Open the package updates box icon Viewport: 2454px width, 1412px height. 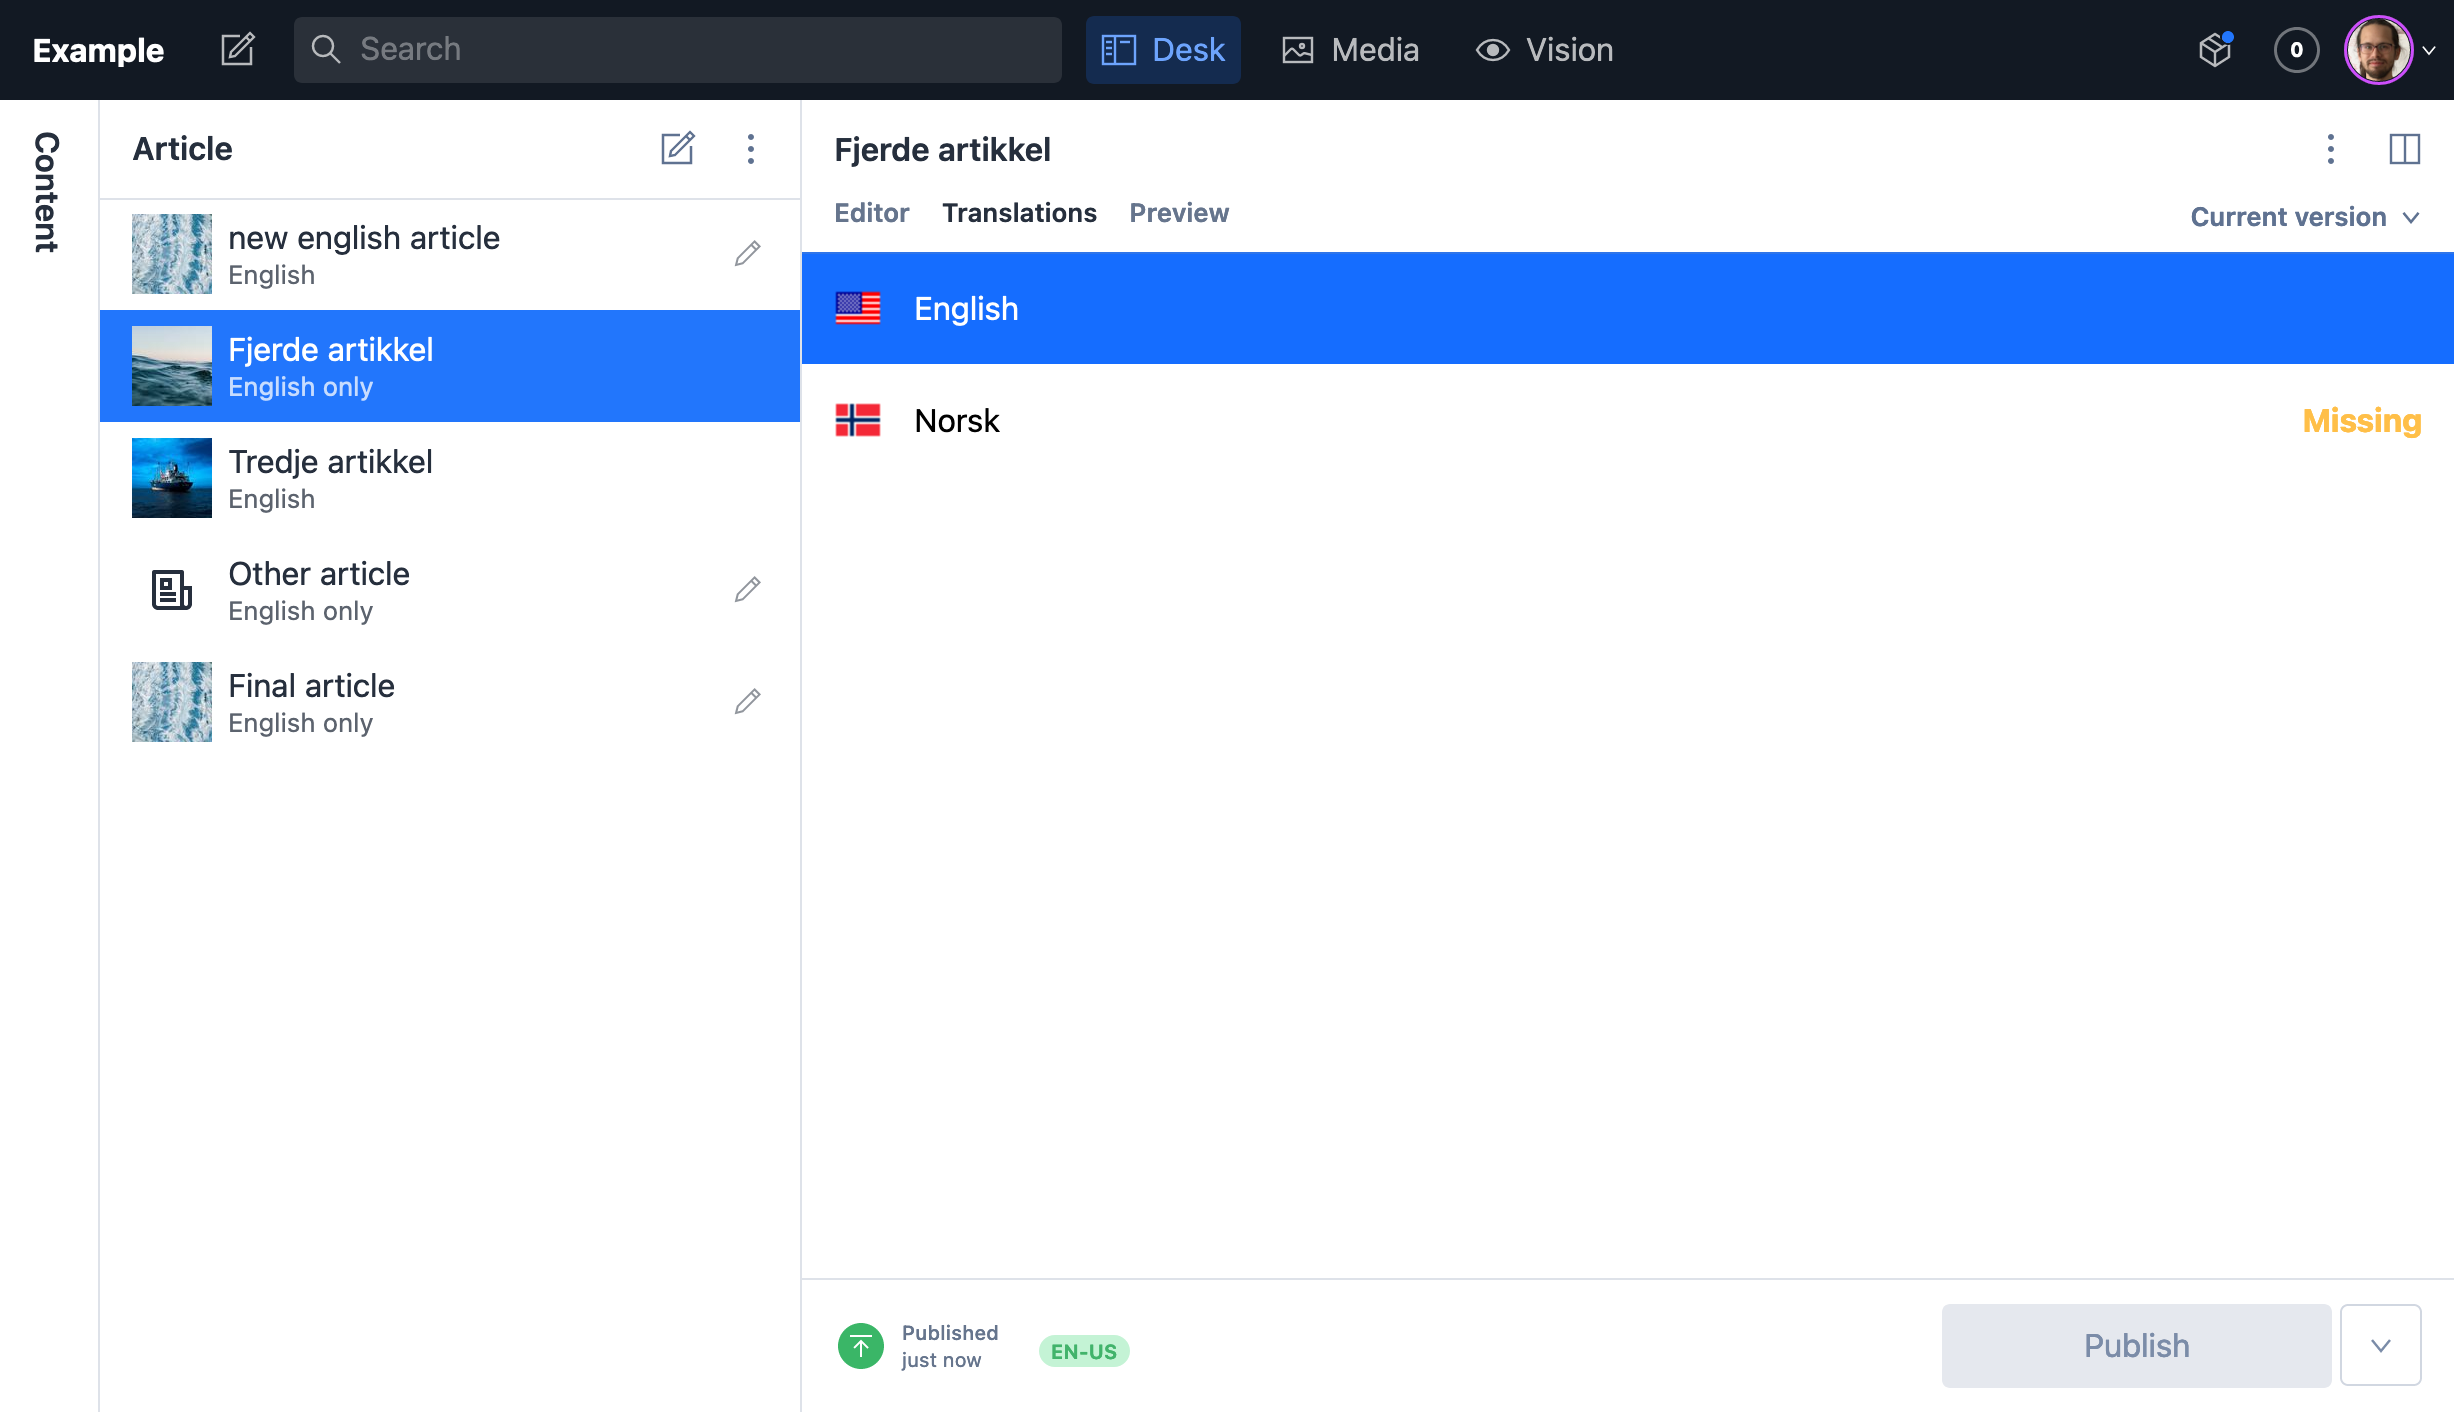(2215, 49)
